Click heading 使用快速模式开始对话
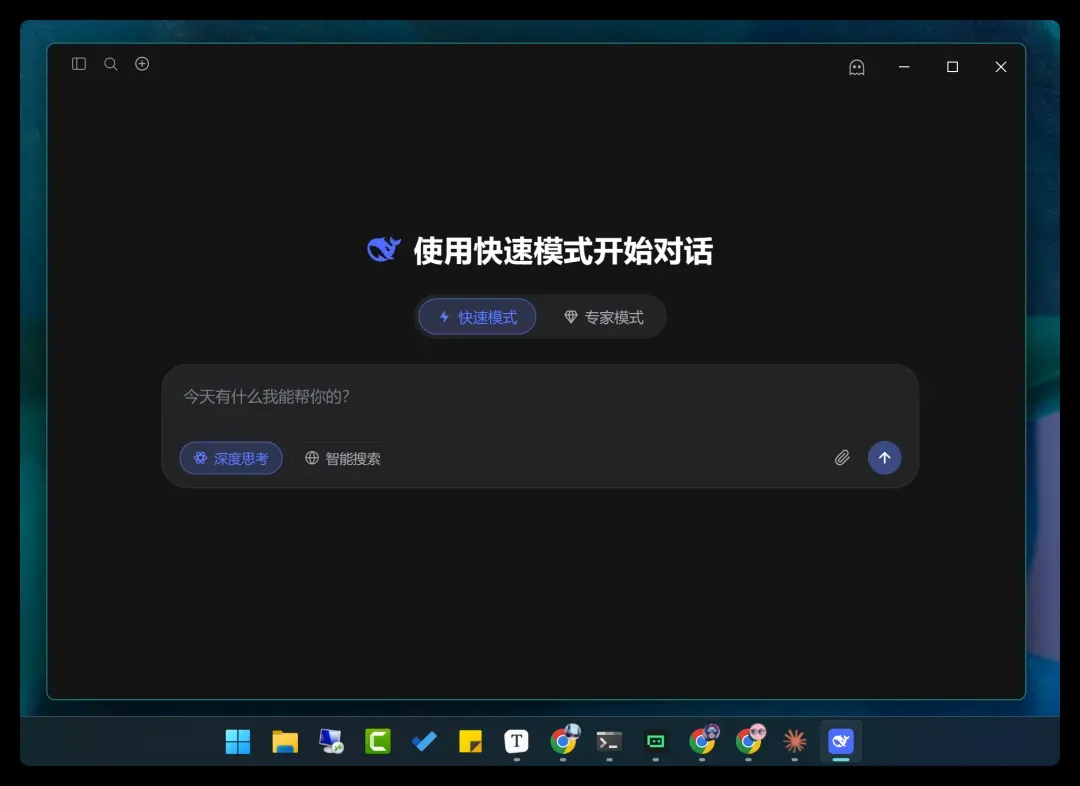The image size is (1080, 786). click(x=563, y=251)
